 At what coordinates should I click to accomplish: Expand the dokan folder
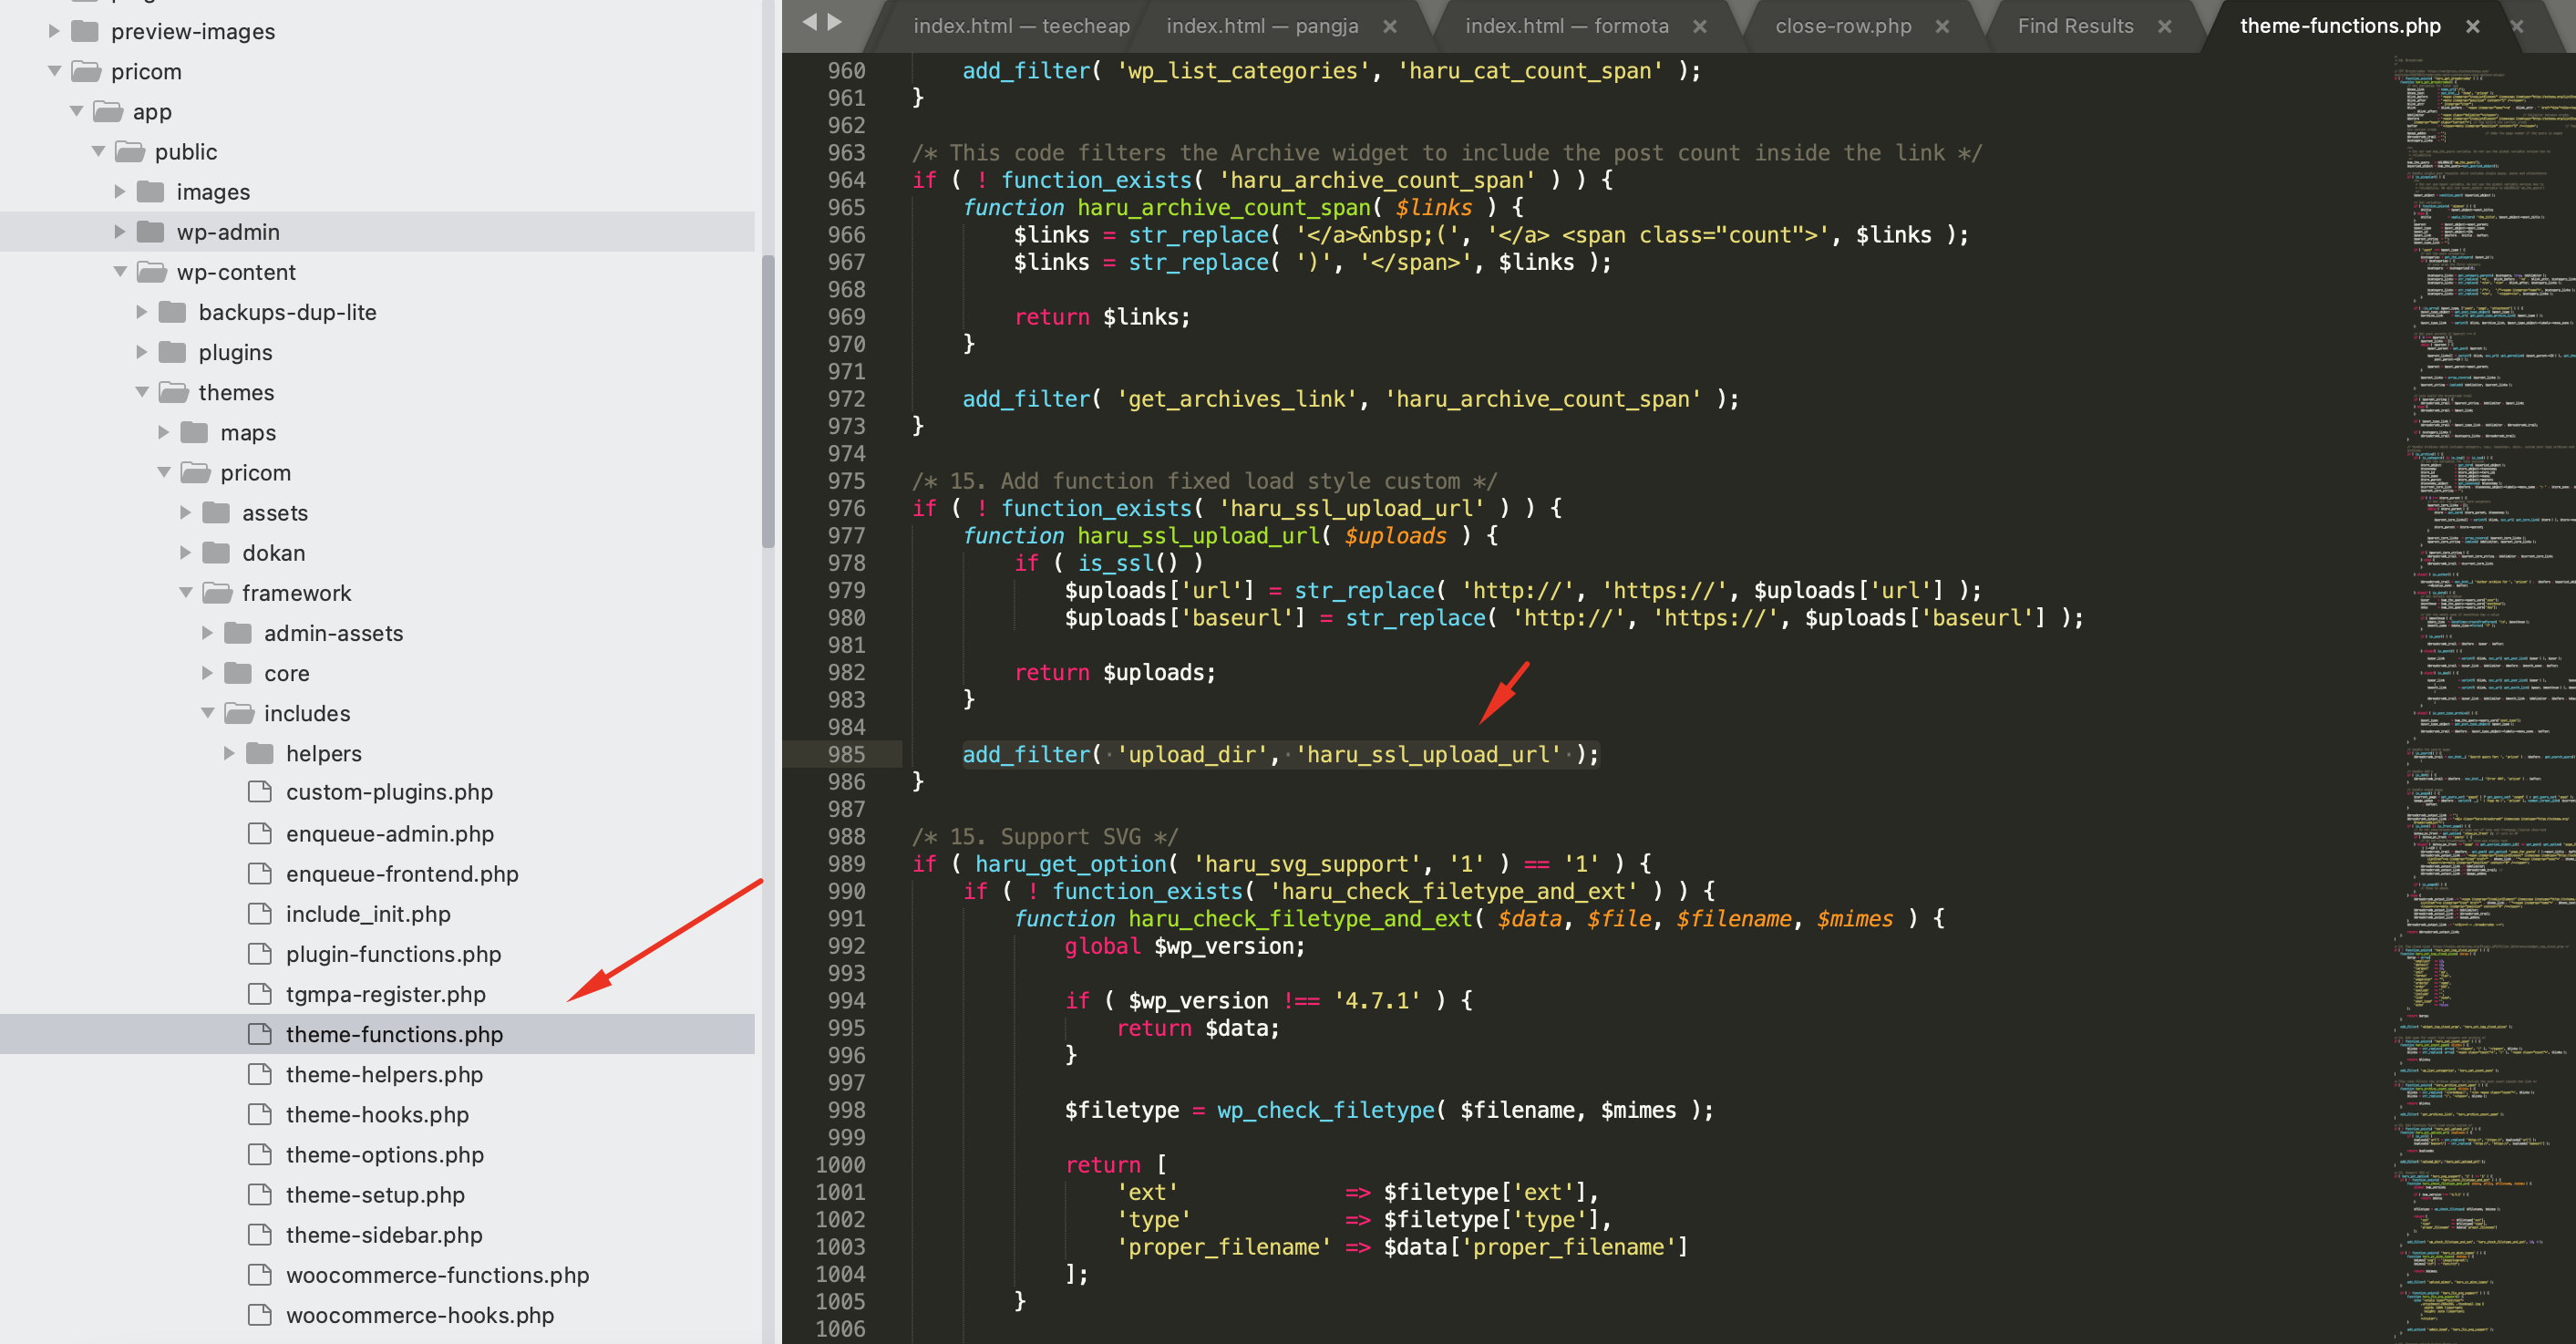coord(186,552)
